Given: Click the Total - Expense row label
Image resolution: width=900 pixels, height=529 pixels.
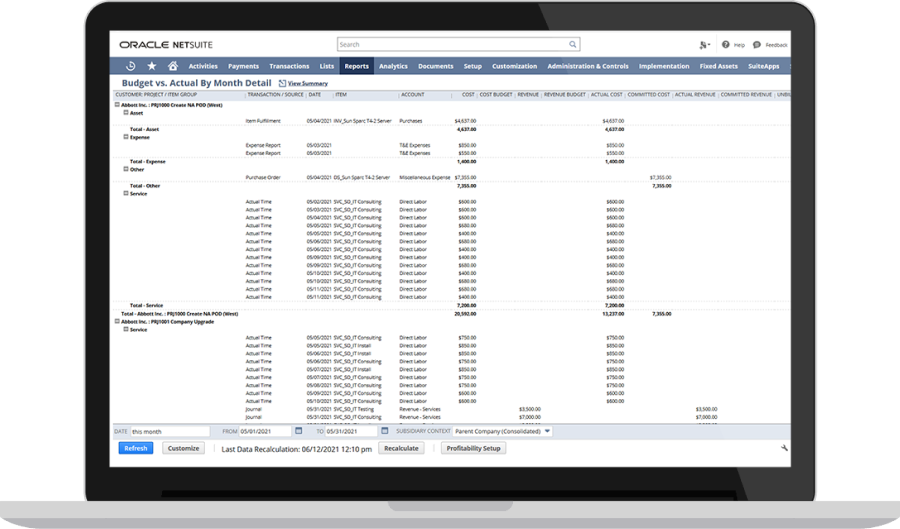Looking at the screenshot, I should 148,161.
